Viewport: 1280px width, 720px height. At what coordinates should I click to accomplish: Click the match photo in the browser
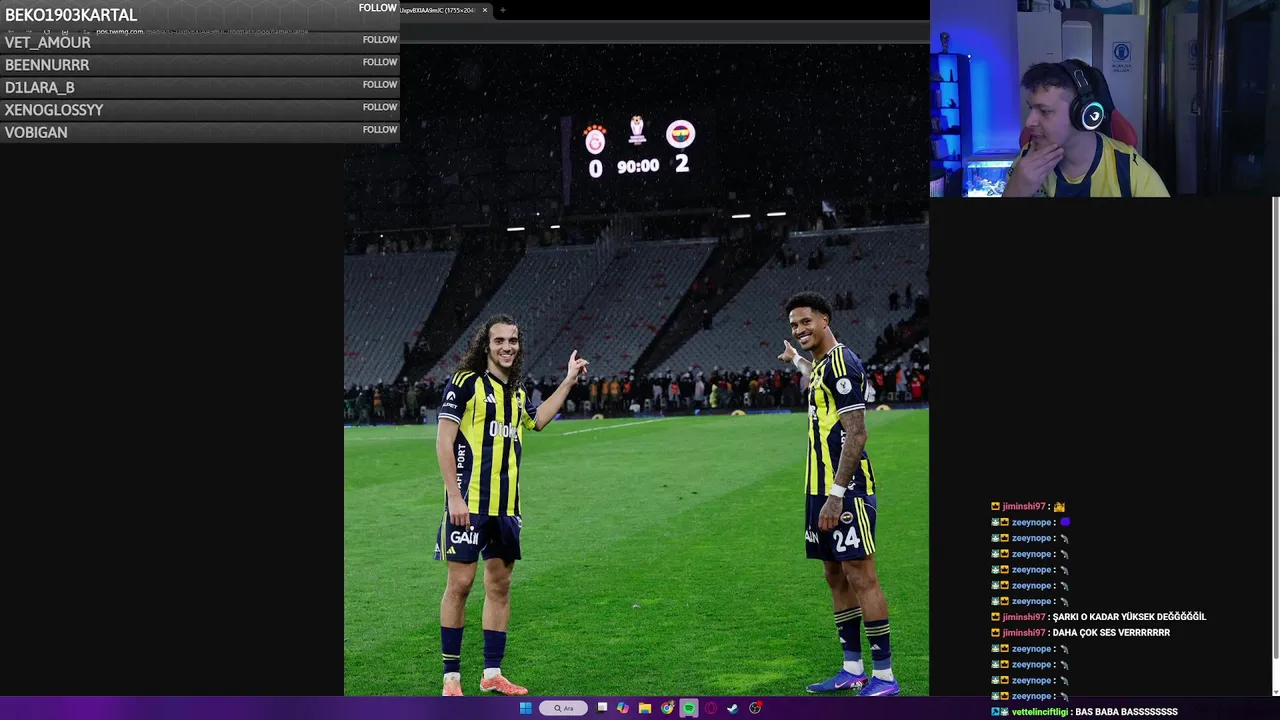[636, 370]
